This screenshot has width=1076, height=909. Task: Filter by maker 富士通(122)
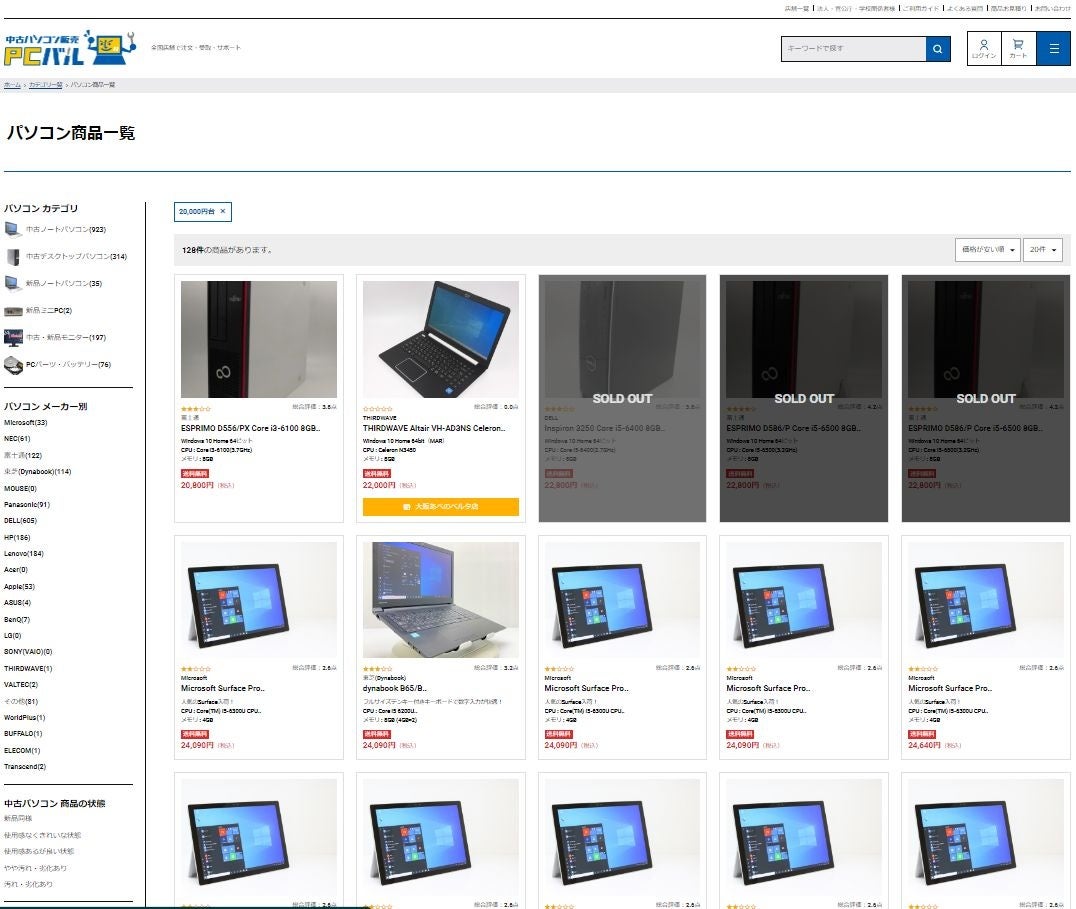click(23, 456)
